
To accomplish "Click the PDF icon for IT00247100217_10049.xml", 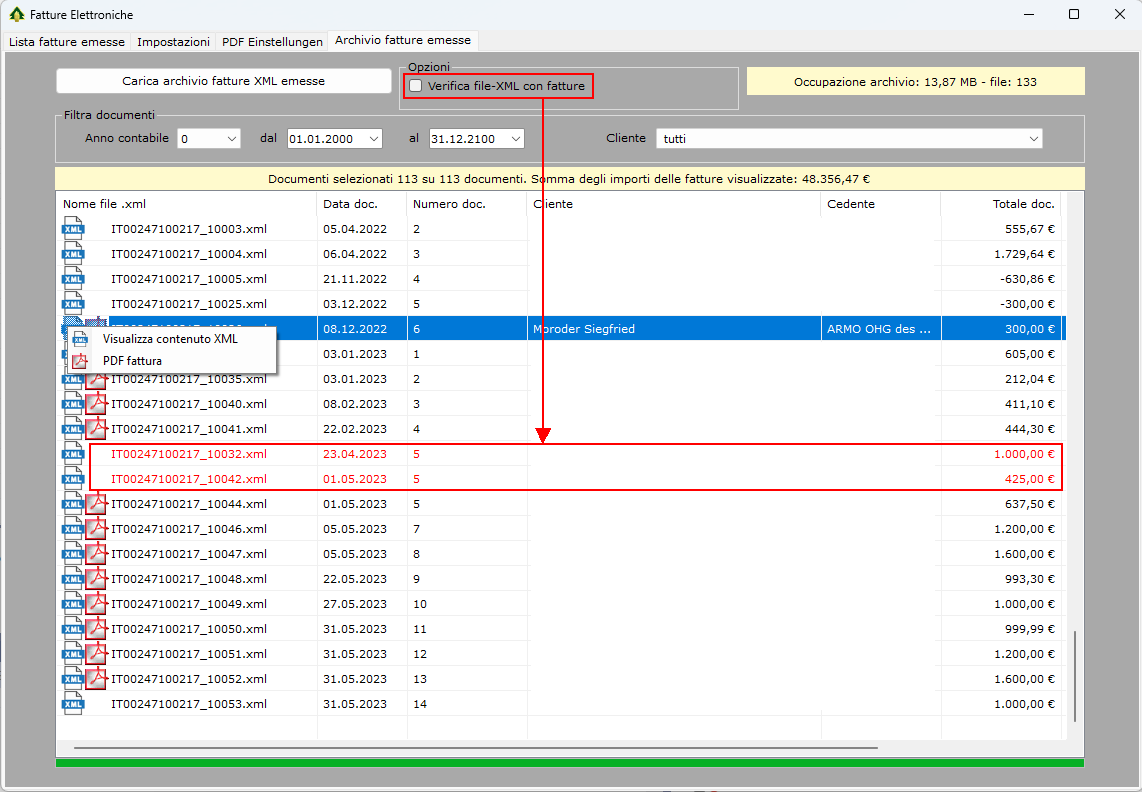I will [x=96, y=604].
